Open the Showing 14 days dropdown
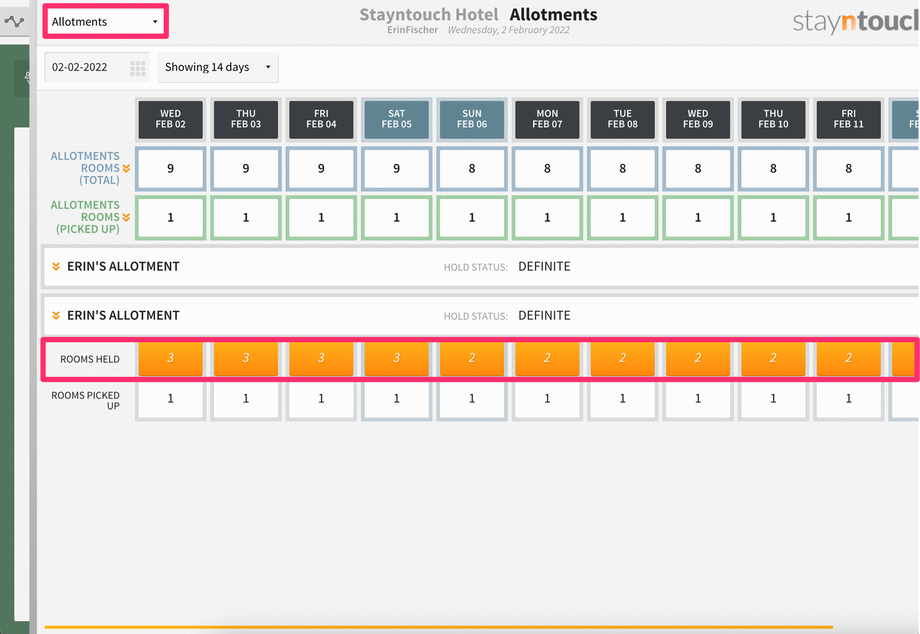Viewport: 920px width, 634px height. 218,67
